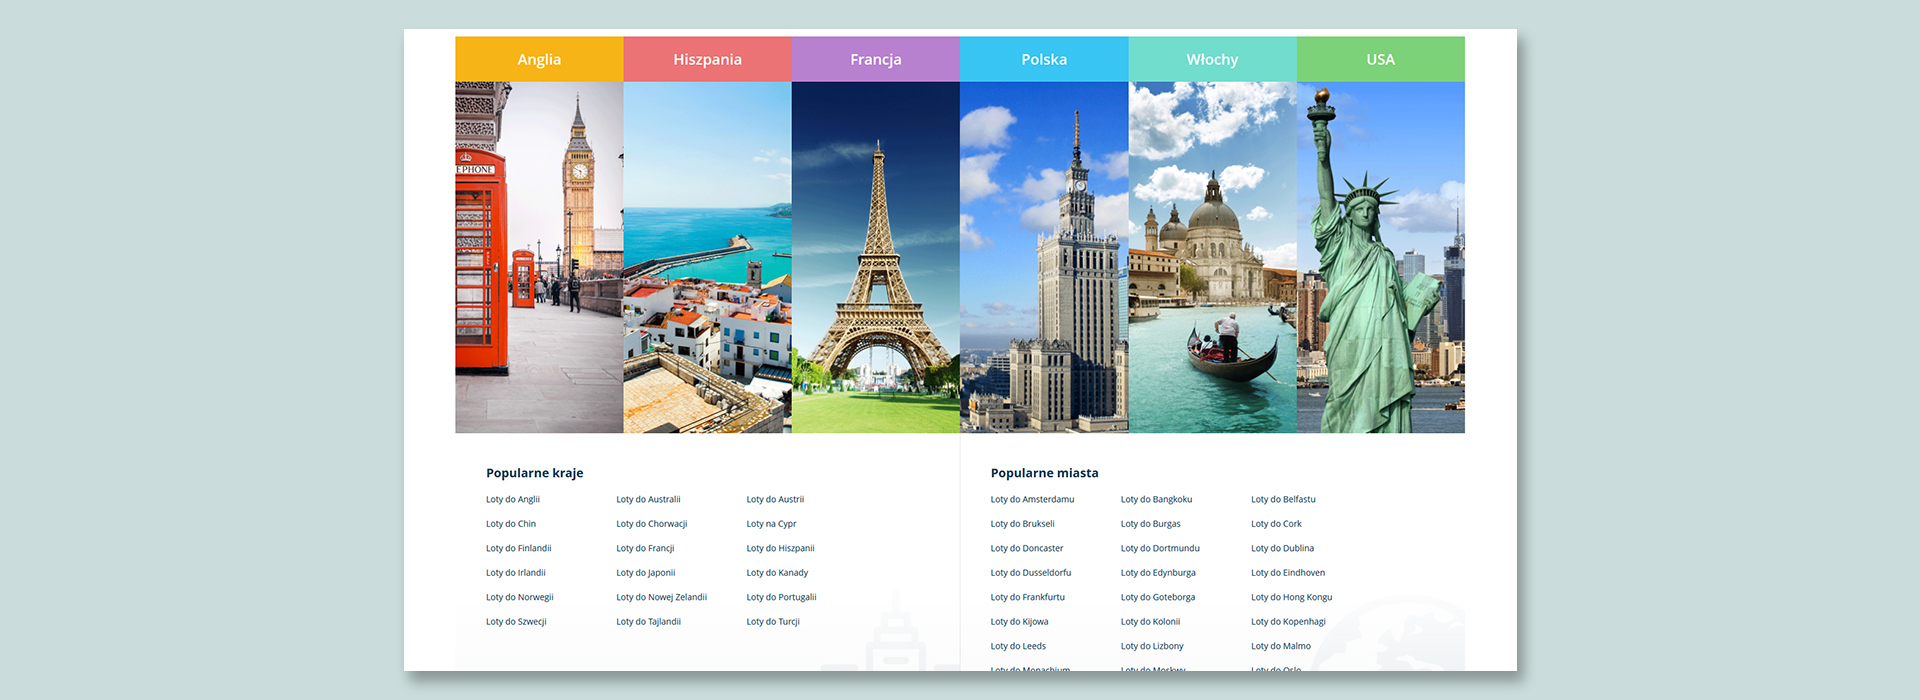Choose the Loty do Burgas link
Image resolution: width=1920 pixels, height=700 pixels.
(1151, 524)
